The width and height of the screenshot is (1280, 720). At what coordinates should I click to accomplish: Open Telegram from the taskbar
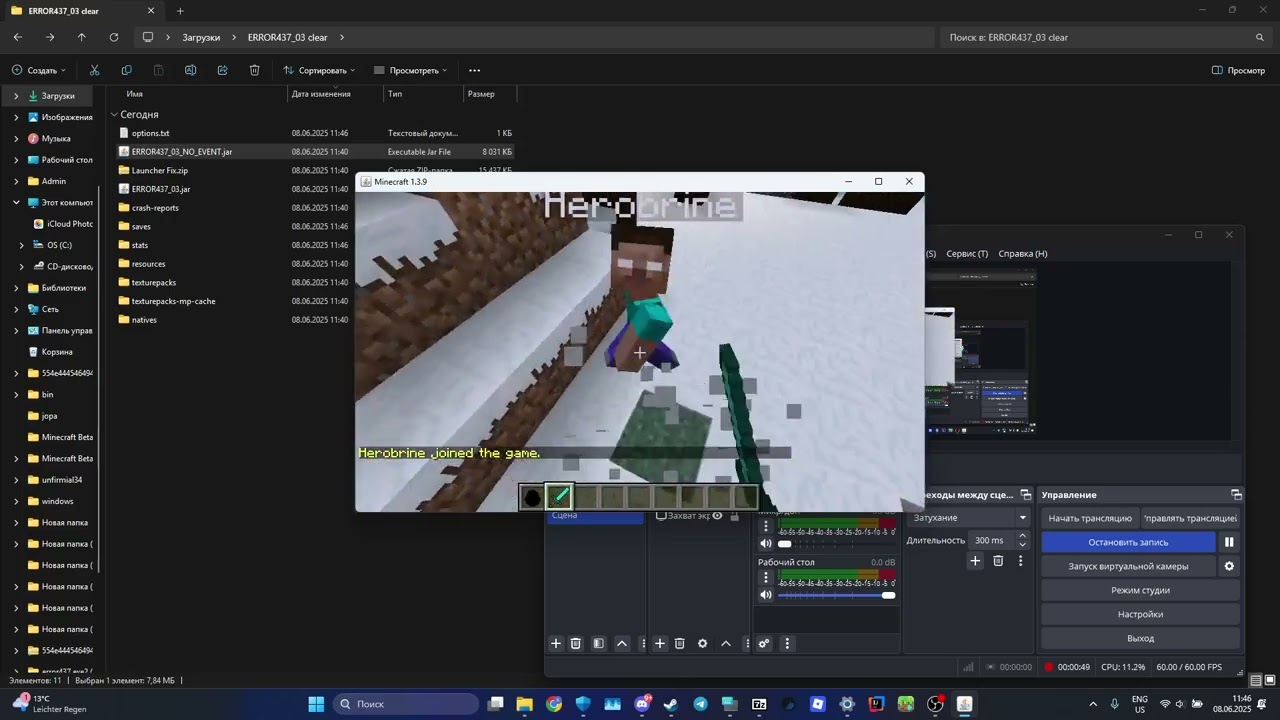click(x=700, y=704)
